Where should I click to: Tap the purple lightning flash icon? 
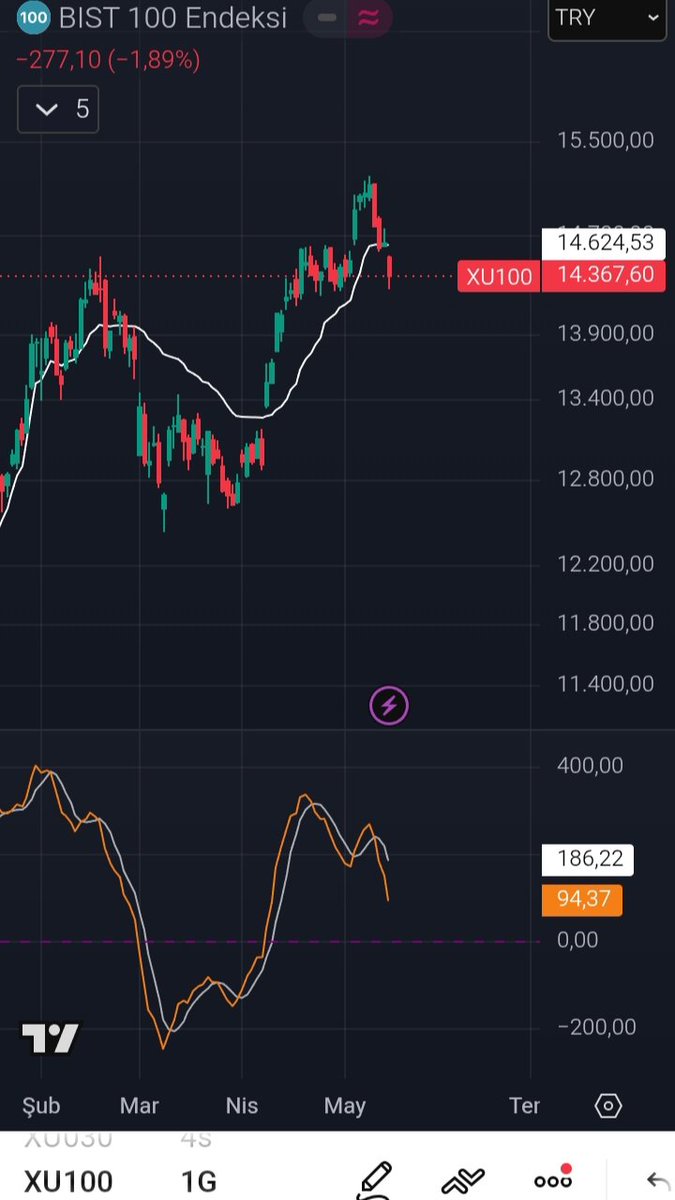coord(389,706)
